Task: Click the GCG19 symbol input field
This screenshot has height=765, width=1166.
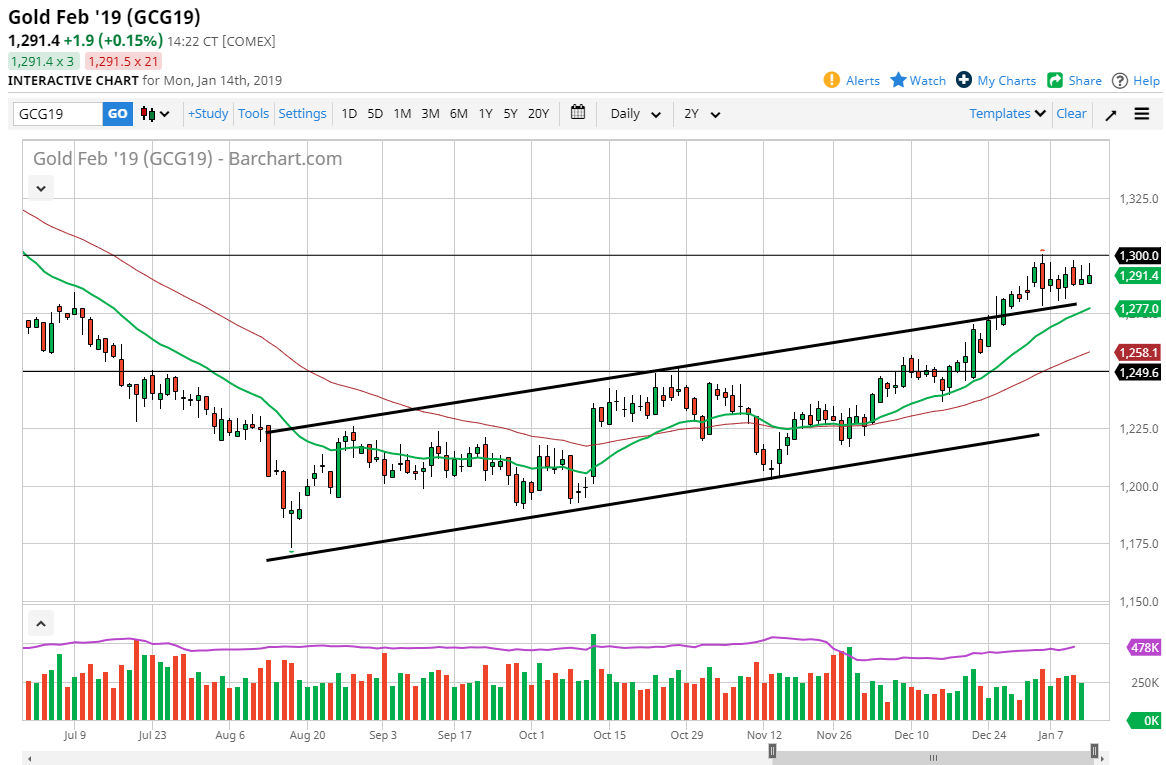Action: (x=58, y=114)
